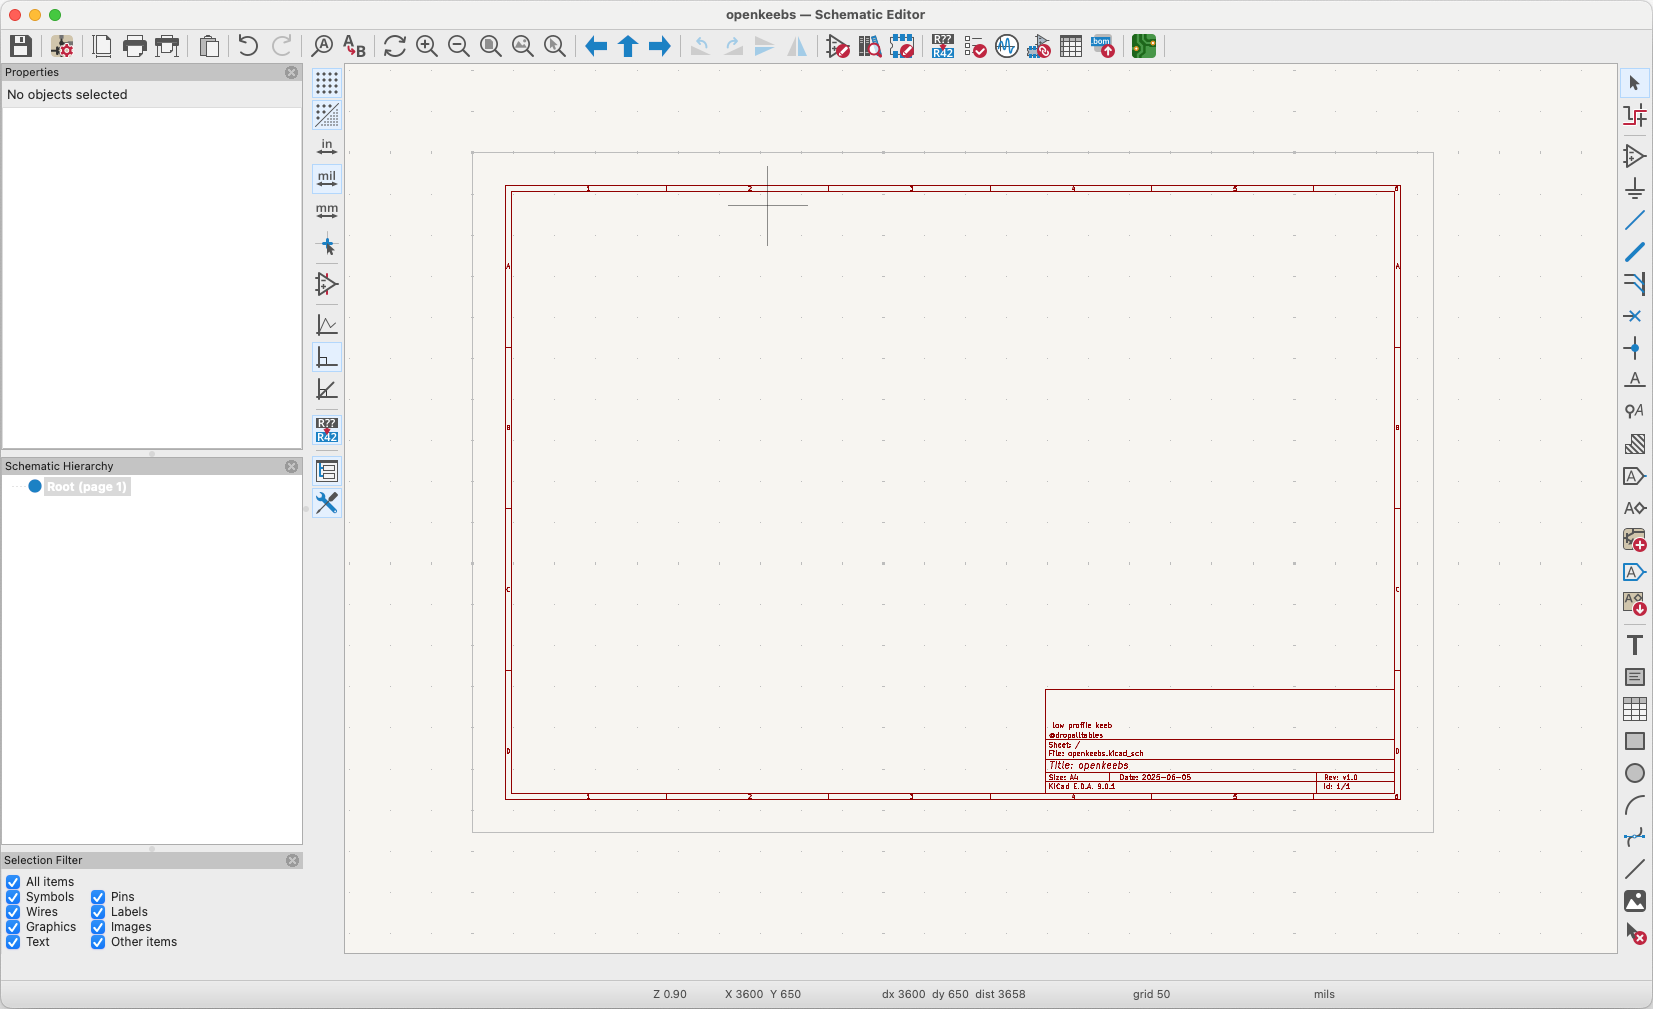Image resolution: width=1653 pixels, height=1009 pixels.
Task: Open Find and Replace icon
Action: (354, 46)
